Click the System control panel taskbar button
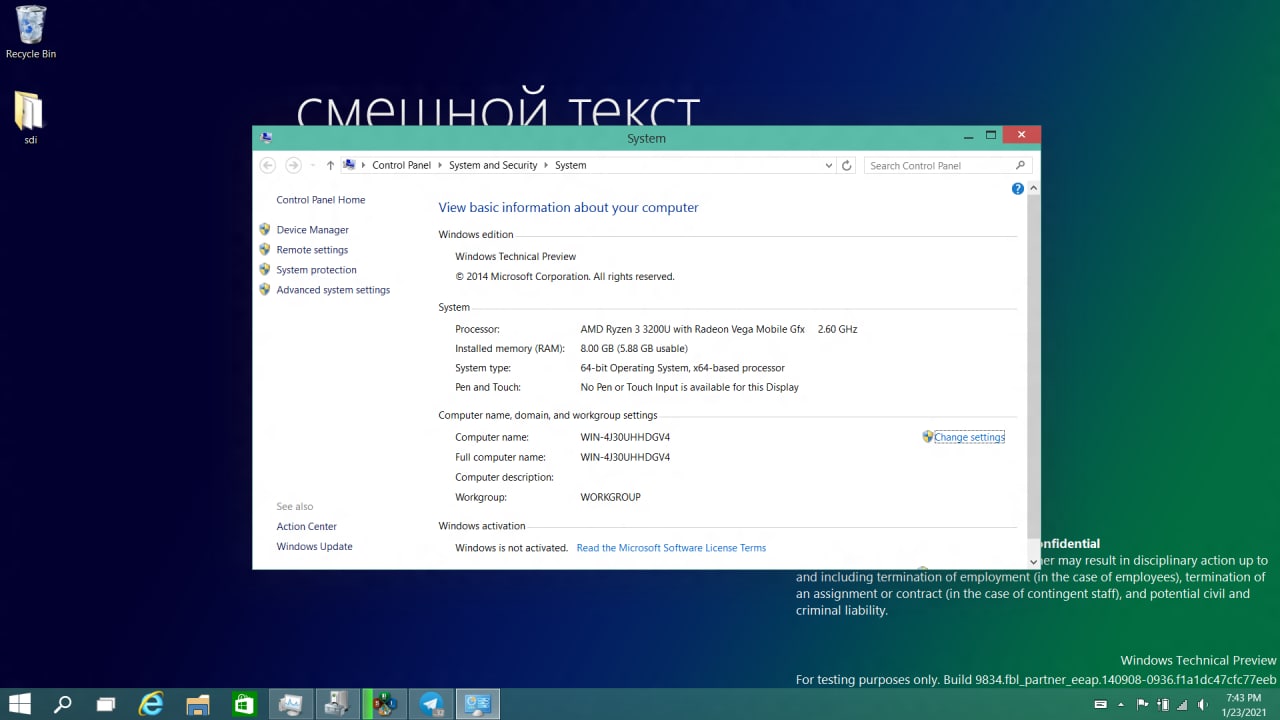The width and height of the screenshot is (1280, 720). click(x=478, y=704)
